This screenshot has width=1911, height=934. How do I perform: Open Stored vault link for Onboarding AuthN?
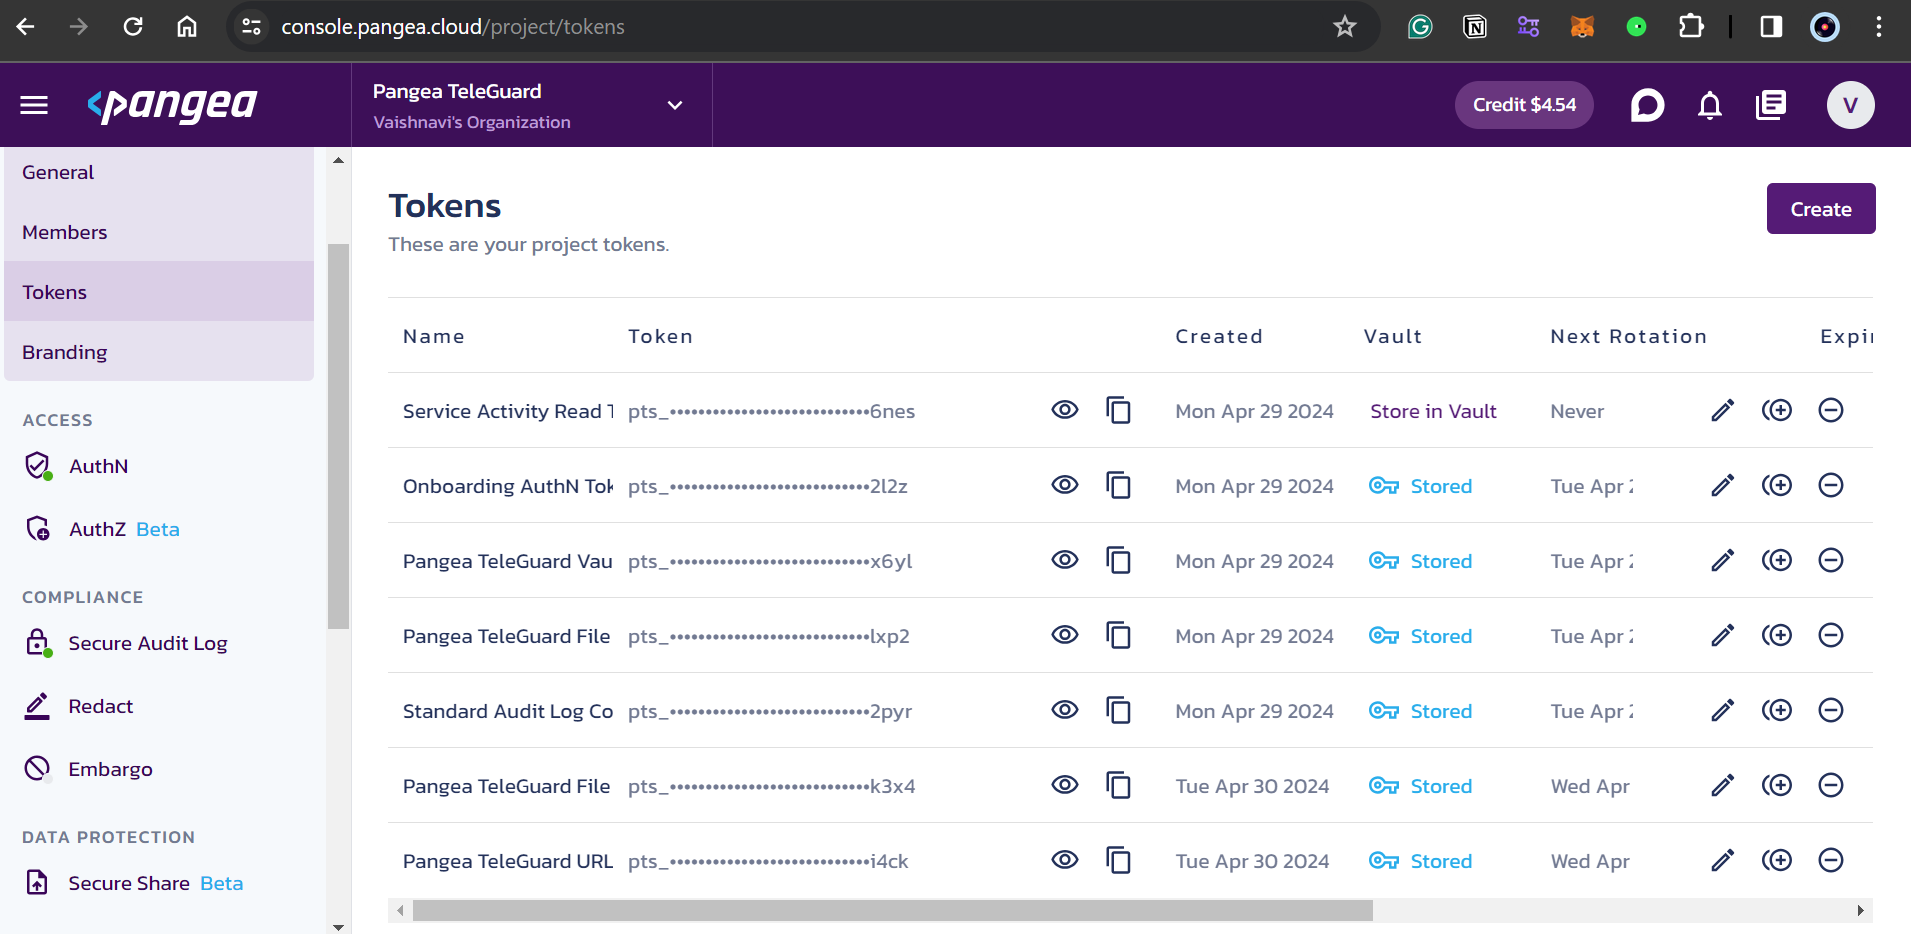[x=1420, y=486]
